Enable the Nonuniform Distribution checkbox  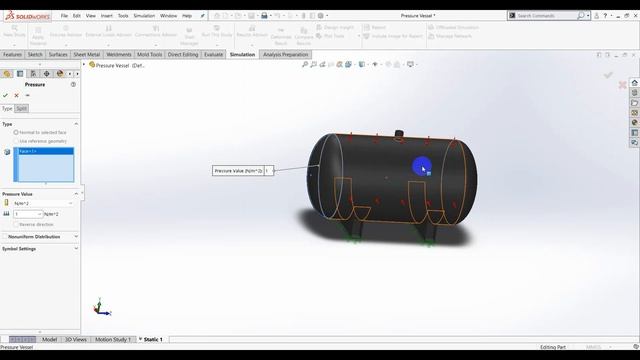point(5,237)
